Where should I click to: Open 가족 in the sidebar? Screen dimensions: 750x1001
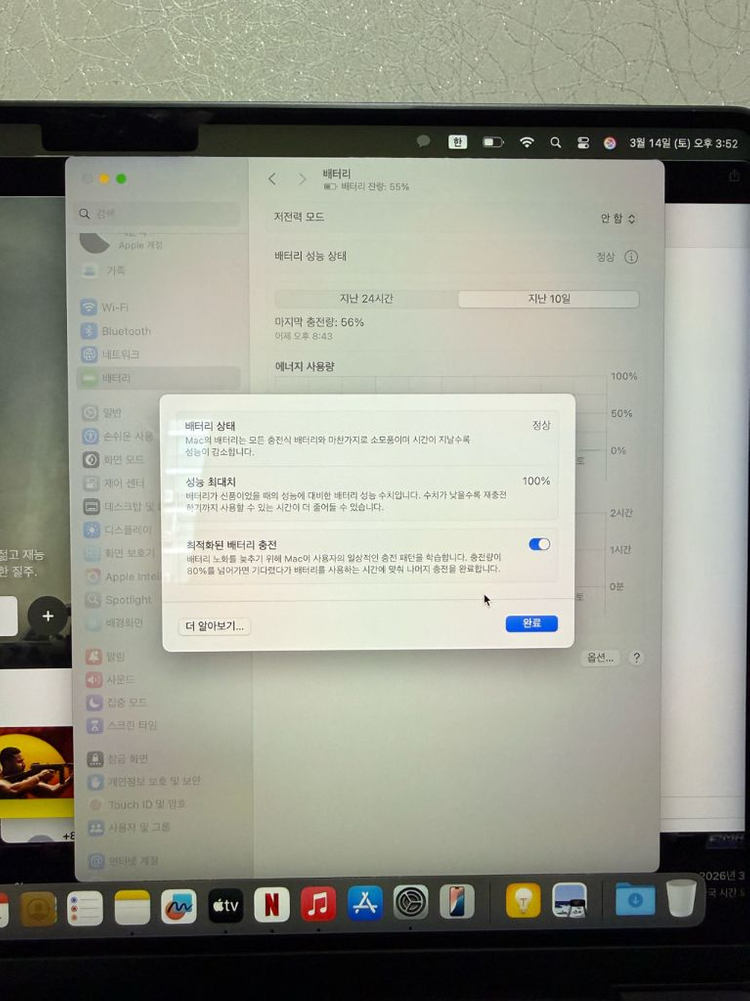pos(103,271)
